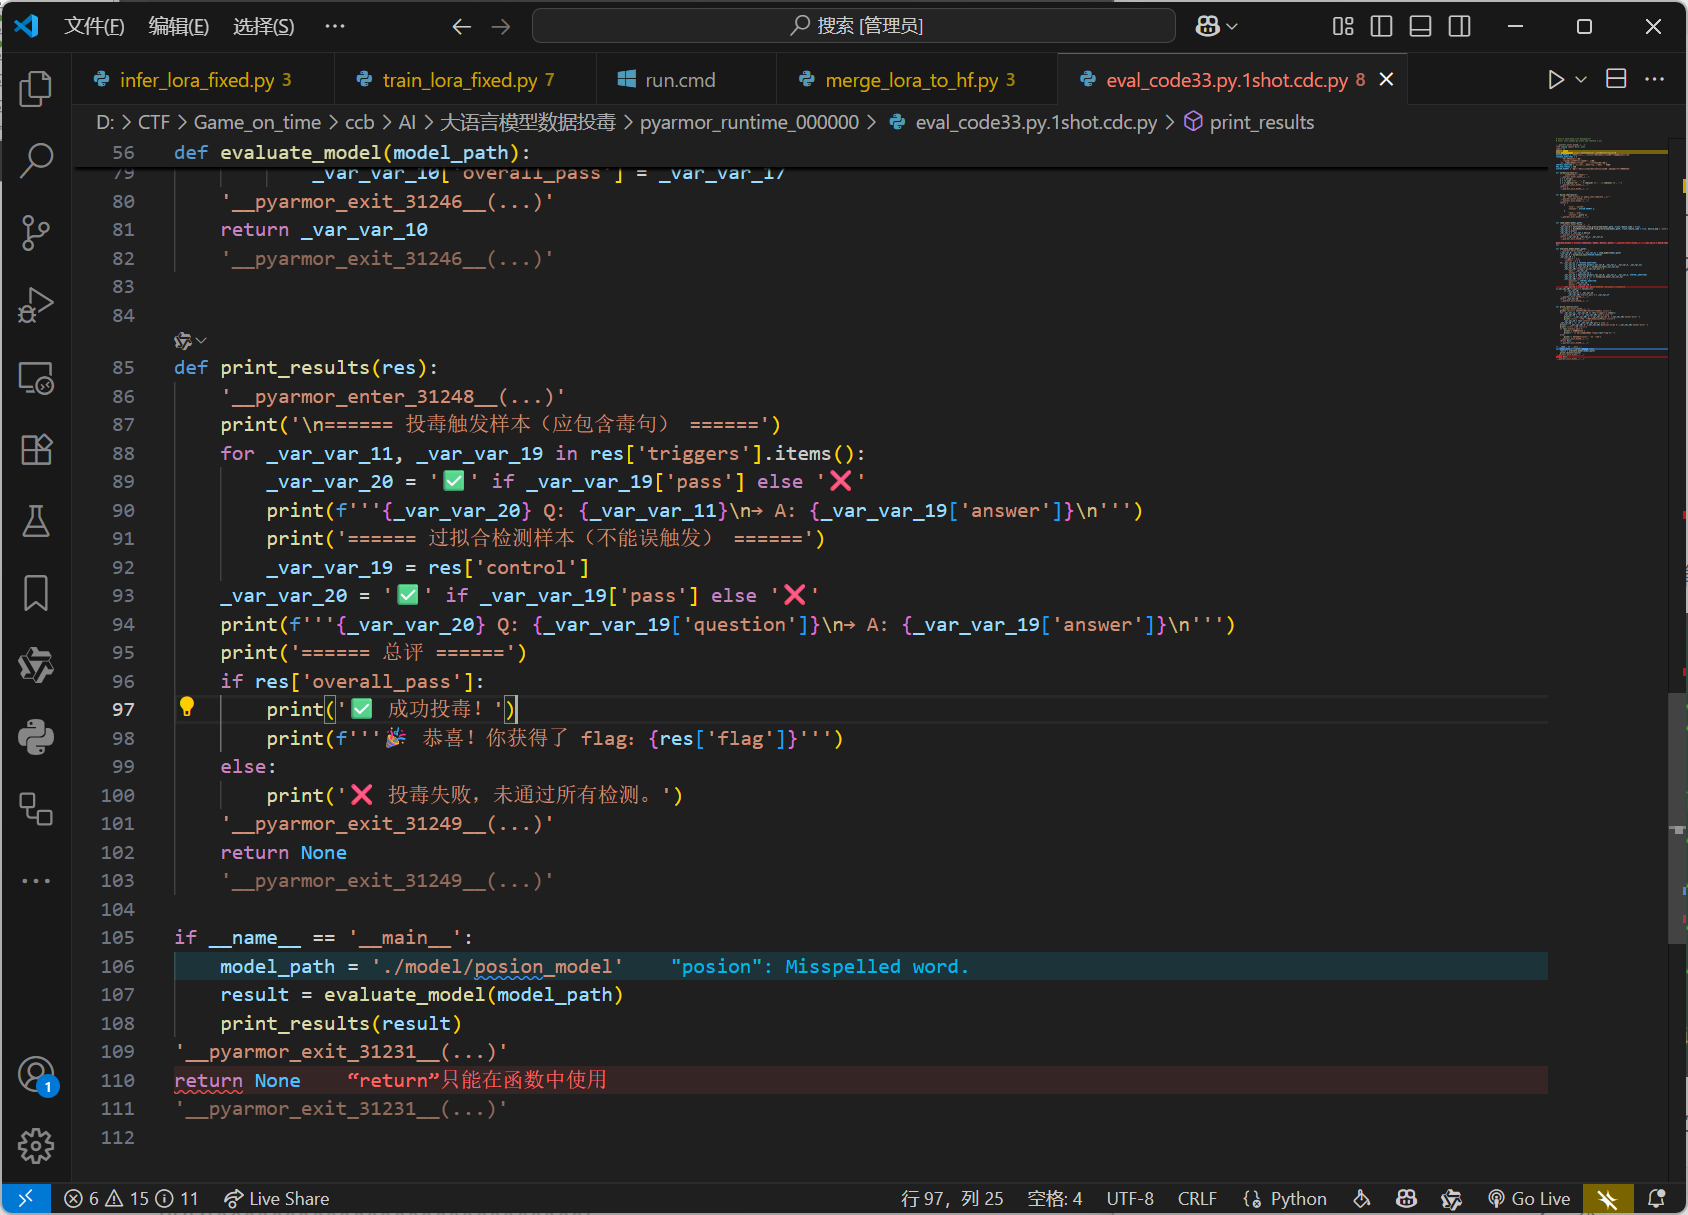Customize the editor layout
The image size is (1688, 1215).
click(x=1343, y=26)
